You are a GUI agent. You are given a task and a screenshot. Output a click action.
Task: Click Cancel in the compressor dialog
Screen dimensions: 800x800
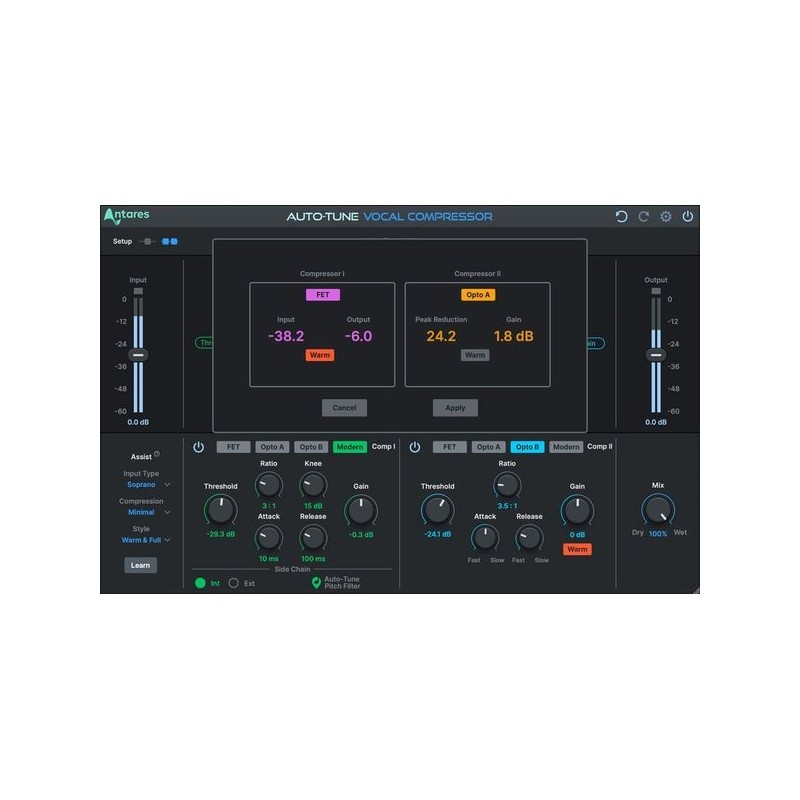pyautogui.click(x=345, y=407)
